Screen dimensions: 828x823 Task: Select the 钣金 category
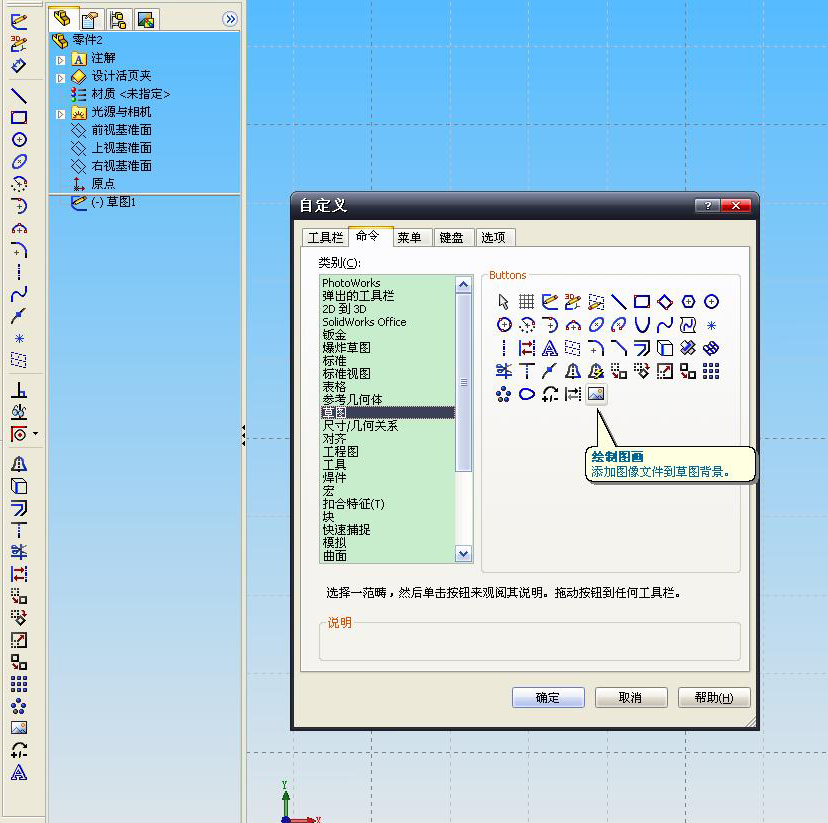[x=388, y=335]
